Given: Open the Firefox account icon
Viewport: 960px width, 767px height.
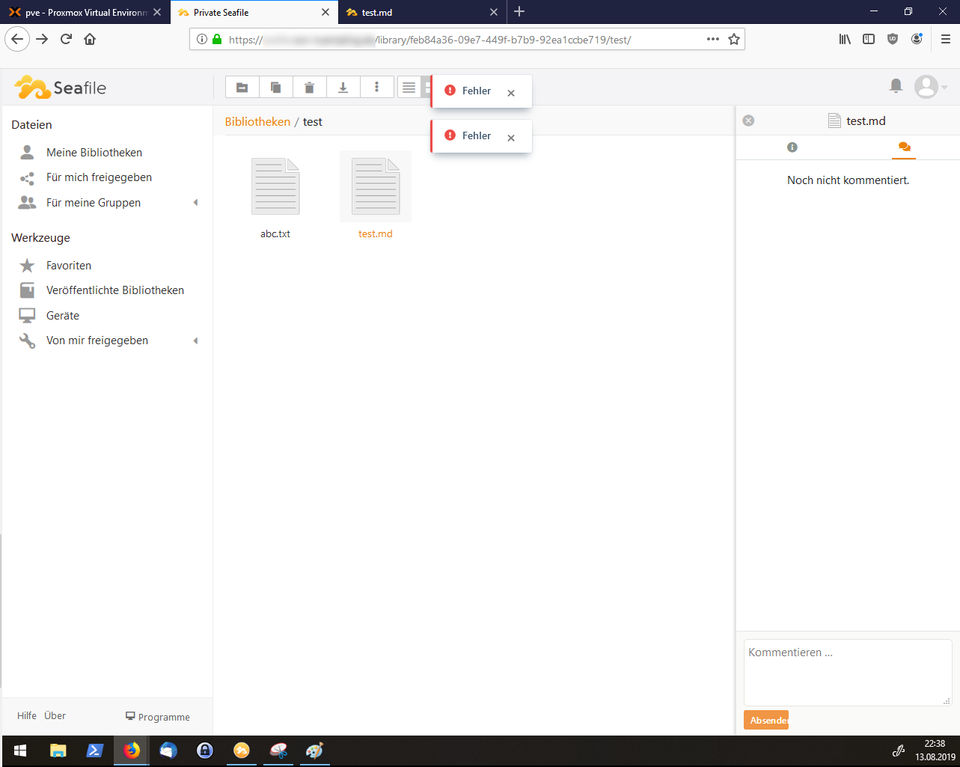Looking at the screenshot, I should tap(917, 39).
